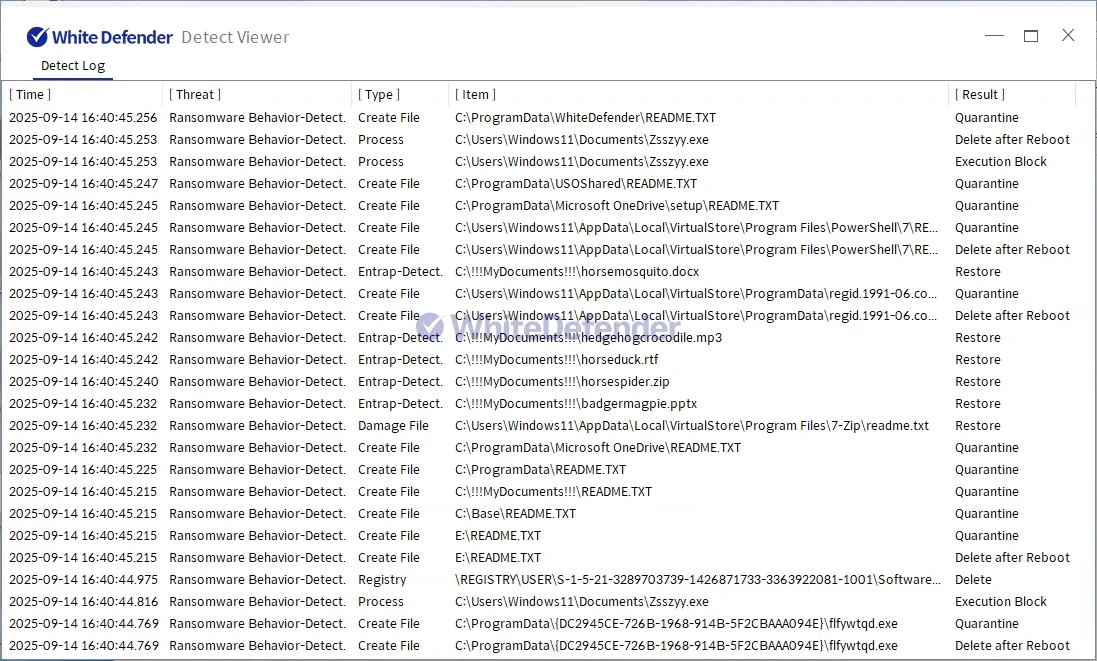
Task: Select the Damage File 7-Zip readme.txt row
Action: (691, 426)
